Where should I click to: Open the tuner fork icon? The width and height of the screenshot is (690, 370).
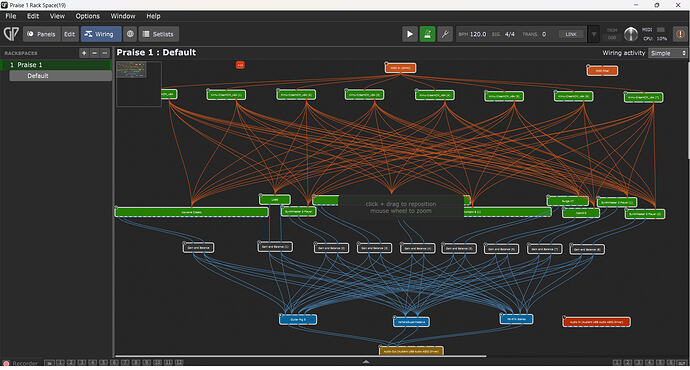tap(445, 34)
